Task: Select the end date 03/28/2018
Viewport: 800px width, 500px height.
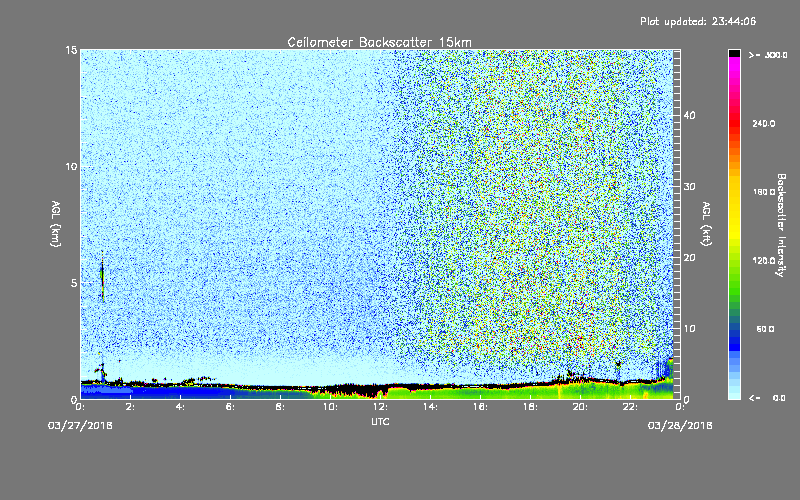Action: click(x=680, y=426)
